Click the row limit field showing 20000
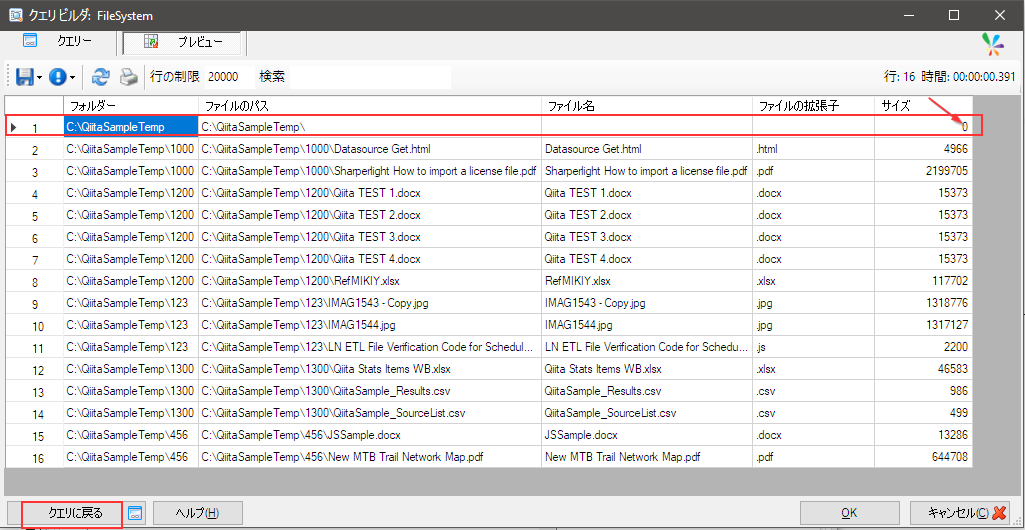1025x530 pixels. pyautogui.click(x=229, y=77)
